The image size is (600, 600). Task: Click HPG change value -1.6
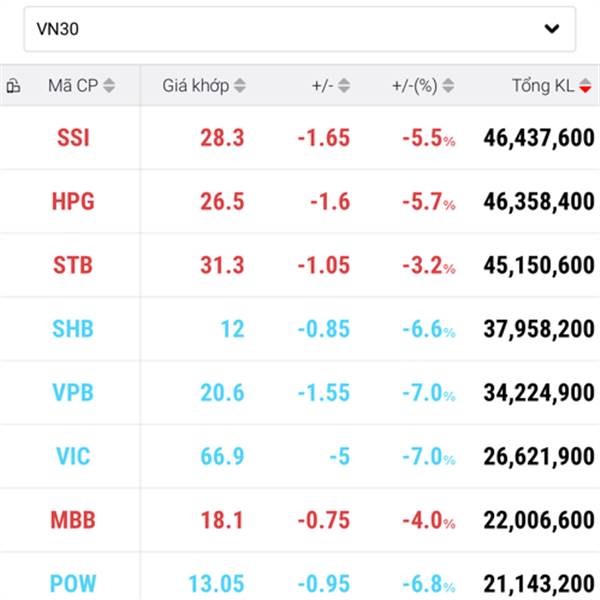coord(330,202)
